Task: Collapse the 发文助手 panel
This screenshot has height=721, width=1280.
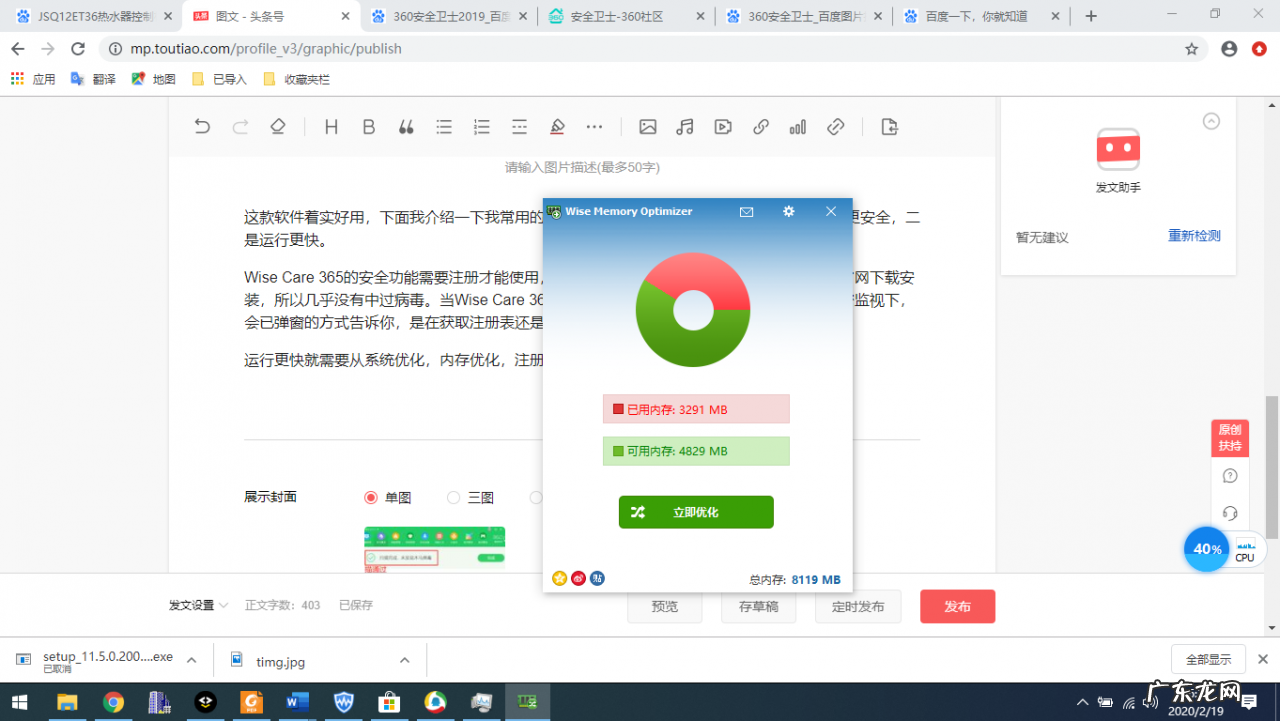Action: pyautogui.click(x=1211, y=120)
